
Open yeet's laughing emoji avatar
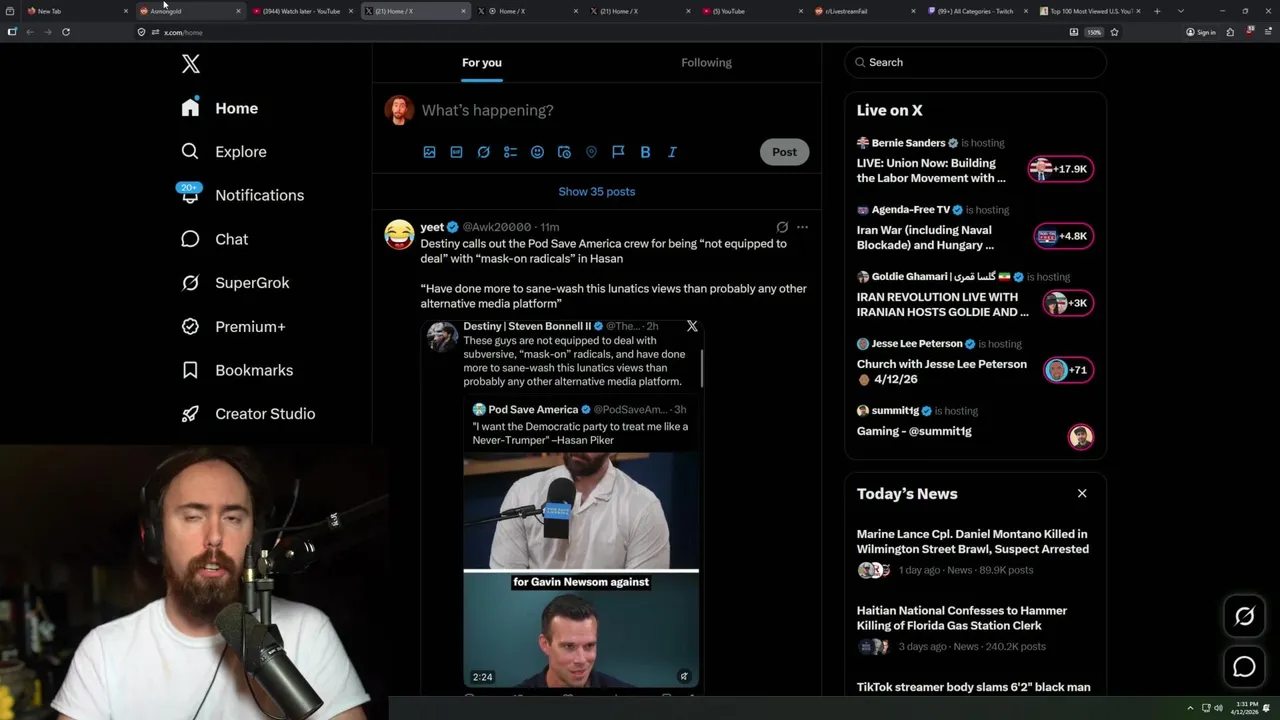399,234
